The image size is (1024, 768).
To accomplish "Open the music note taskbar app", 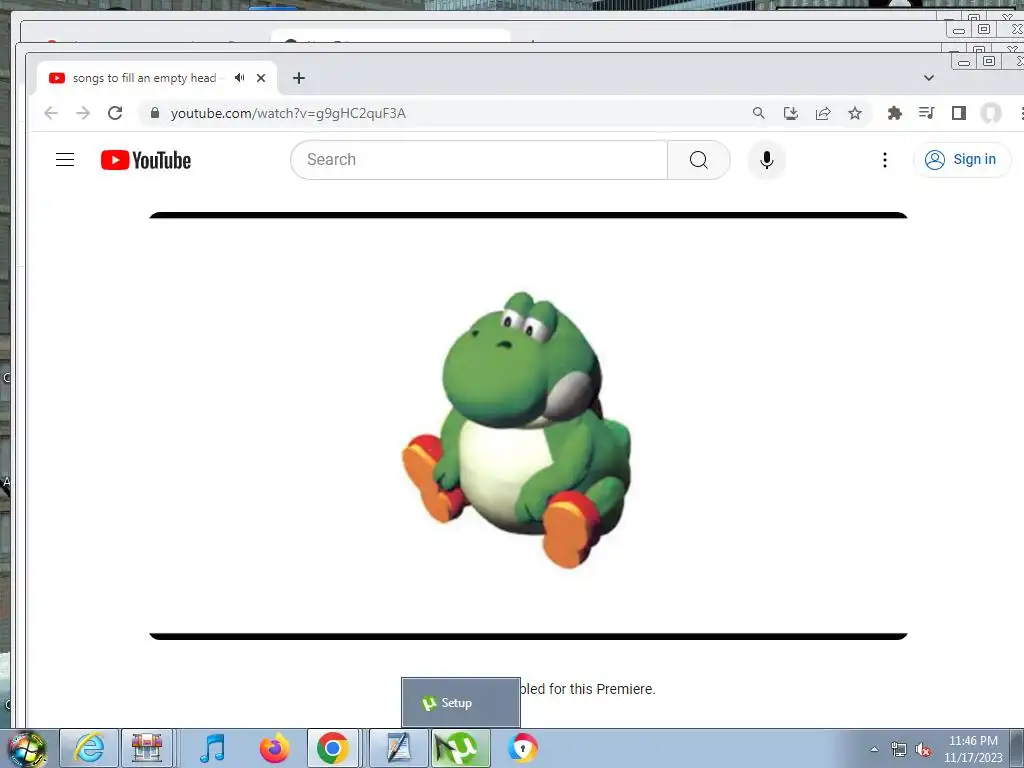I will pyautogui.click(x=212, y=748).
